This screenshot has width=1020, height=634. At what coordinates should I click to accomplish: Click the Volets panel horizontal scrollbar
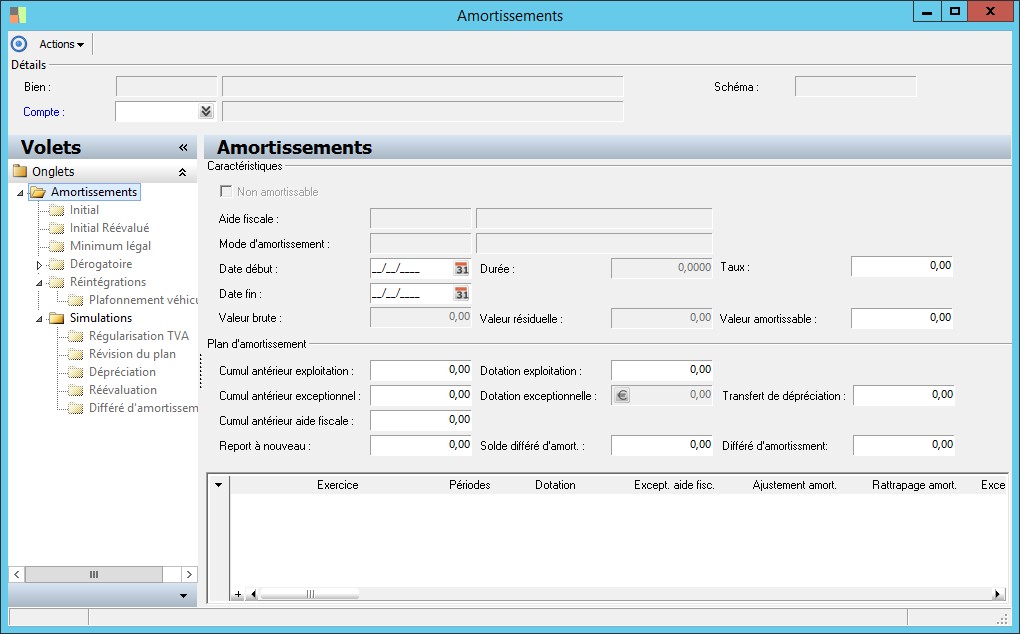point(94,575)
